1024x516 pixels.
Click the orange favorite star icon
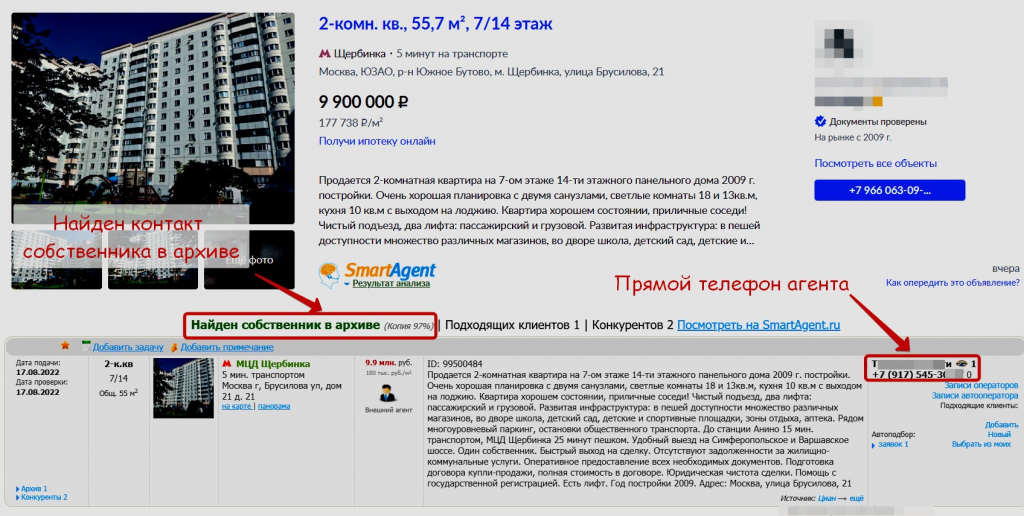[x=65, y=346]
